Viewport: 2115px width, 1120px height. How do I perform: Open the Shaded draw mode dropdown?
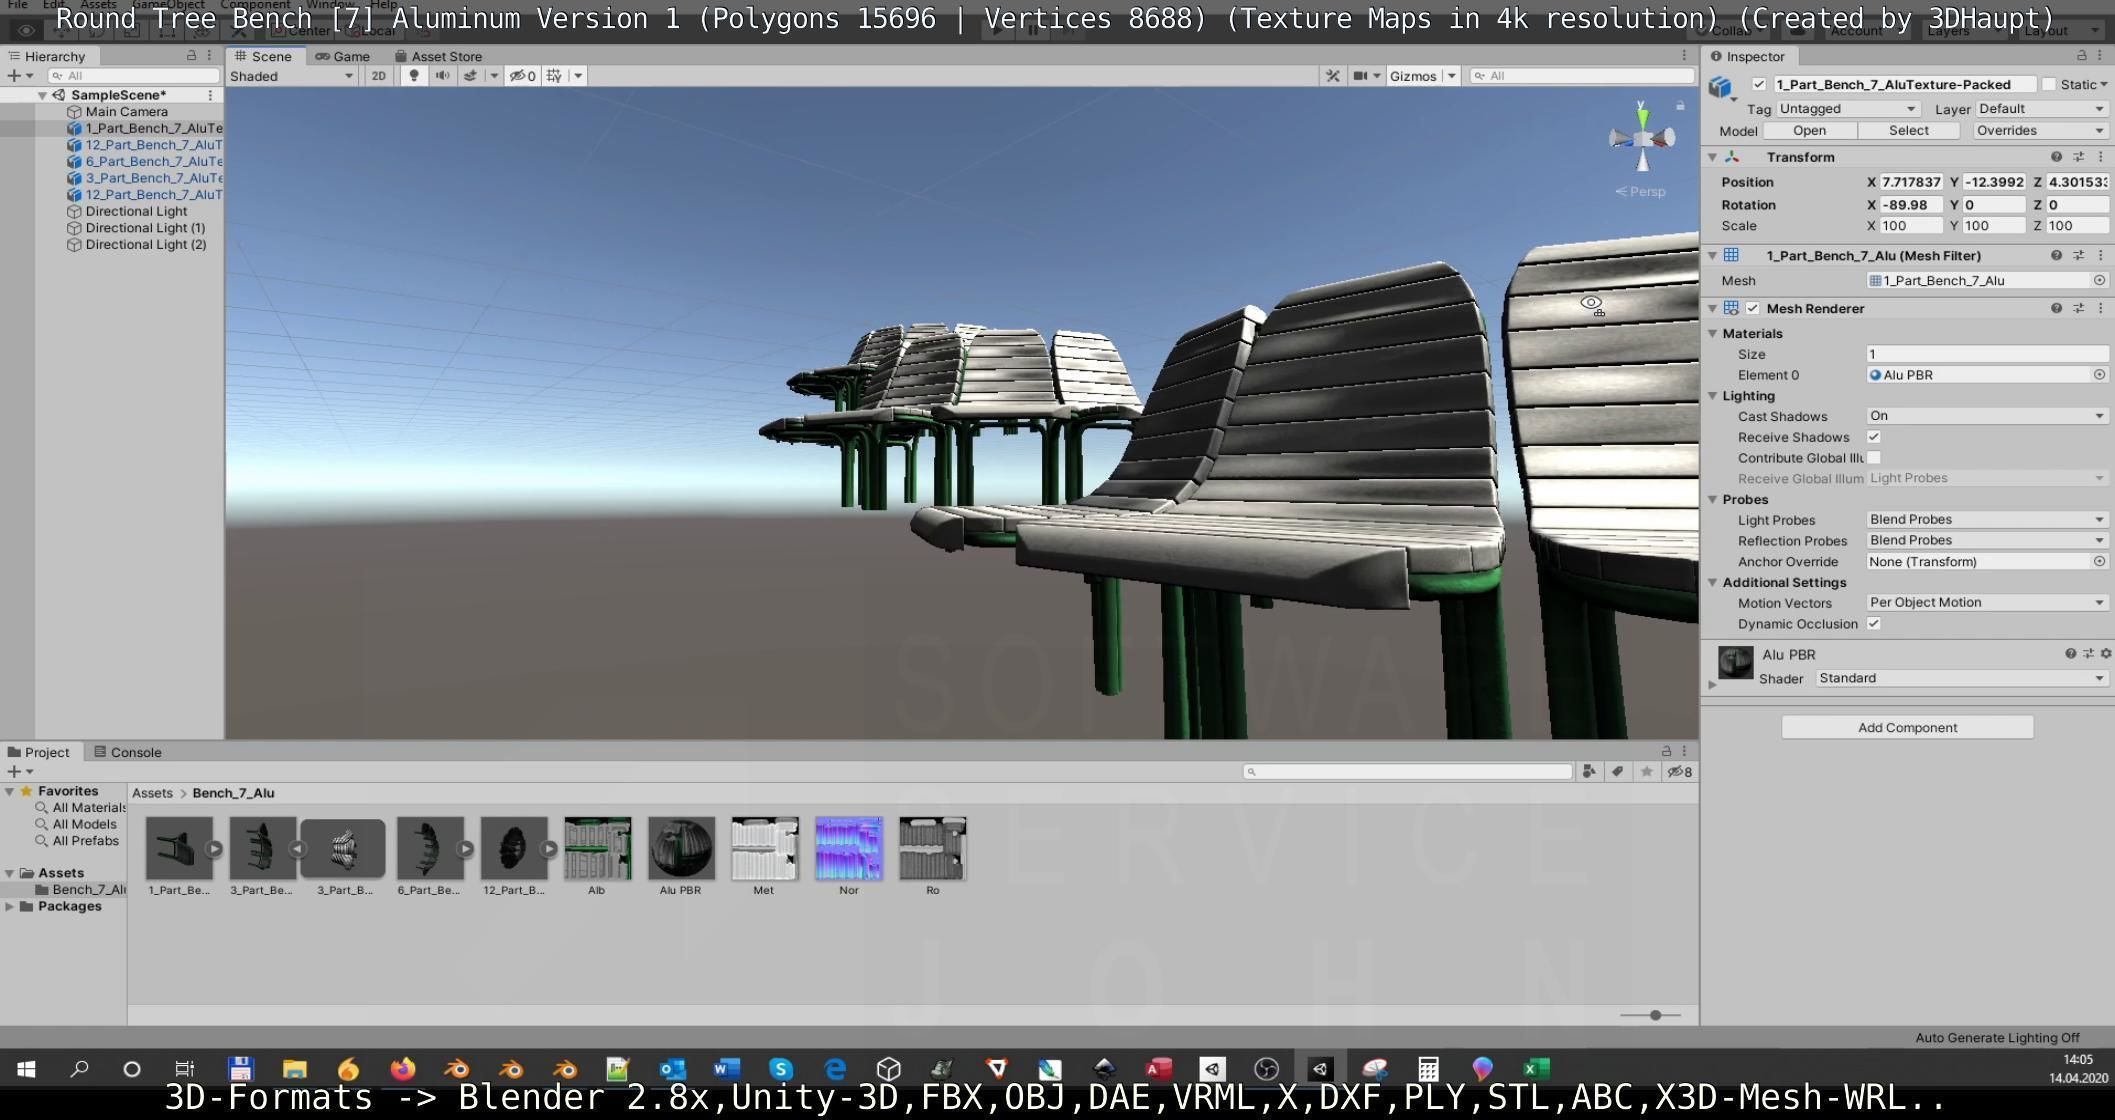(291, 76)
